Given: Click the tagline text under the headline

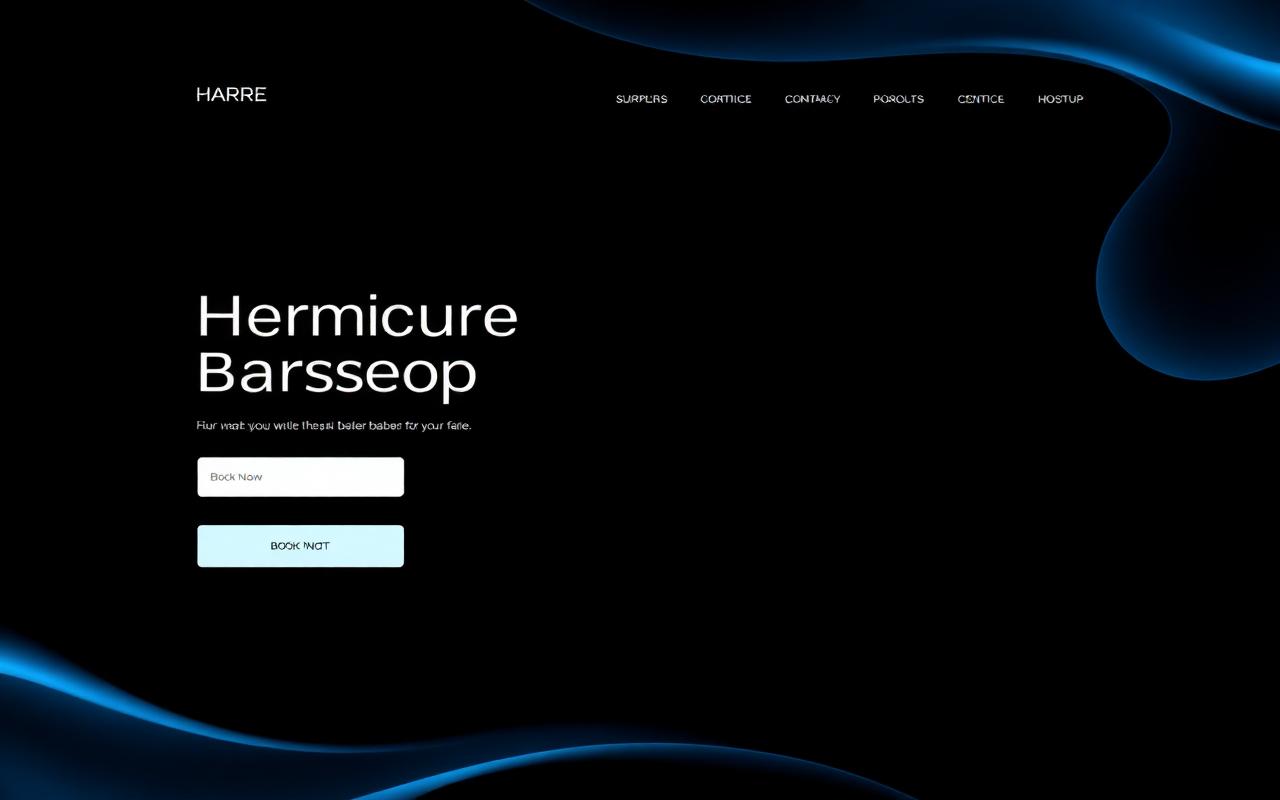Looking at the screenshot, I should pyautogui.click(x=334, y=426).
